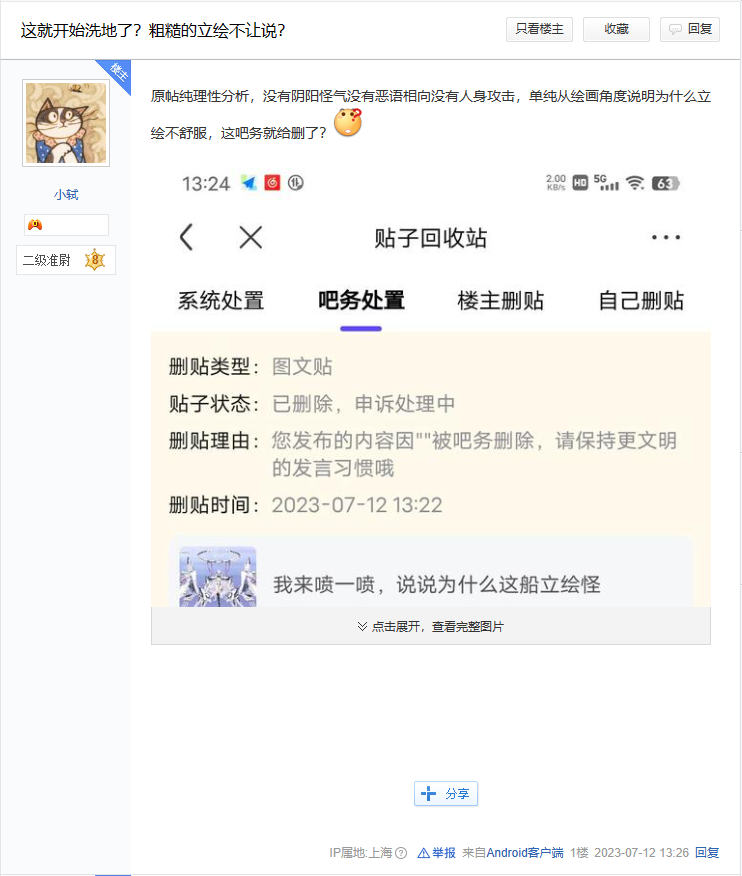Click the orange member badge icon
The image size is (742, 876).
point(35,225)
